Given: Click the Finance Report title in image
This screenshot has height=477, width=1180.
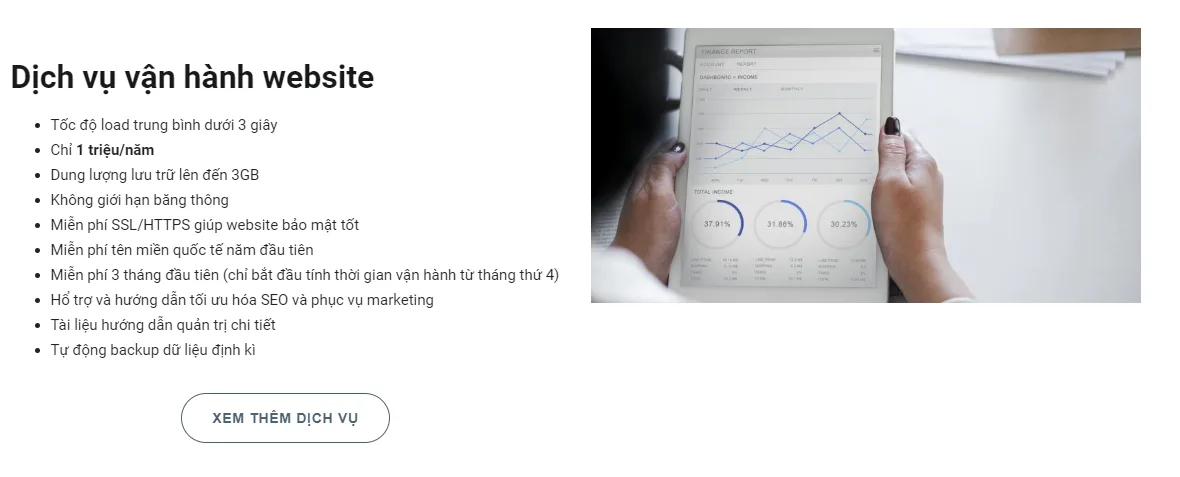Looking at the screenshot, I should (x=728, y=52).
